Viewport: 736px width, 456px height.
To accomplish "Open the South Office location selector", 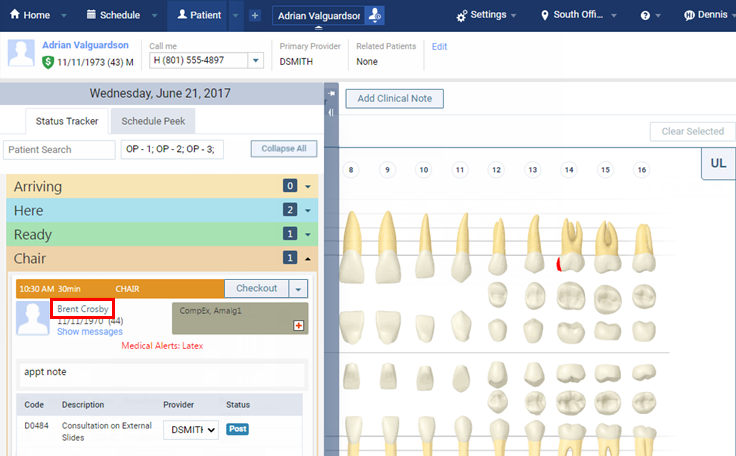I will (x=578, y=15).
